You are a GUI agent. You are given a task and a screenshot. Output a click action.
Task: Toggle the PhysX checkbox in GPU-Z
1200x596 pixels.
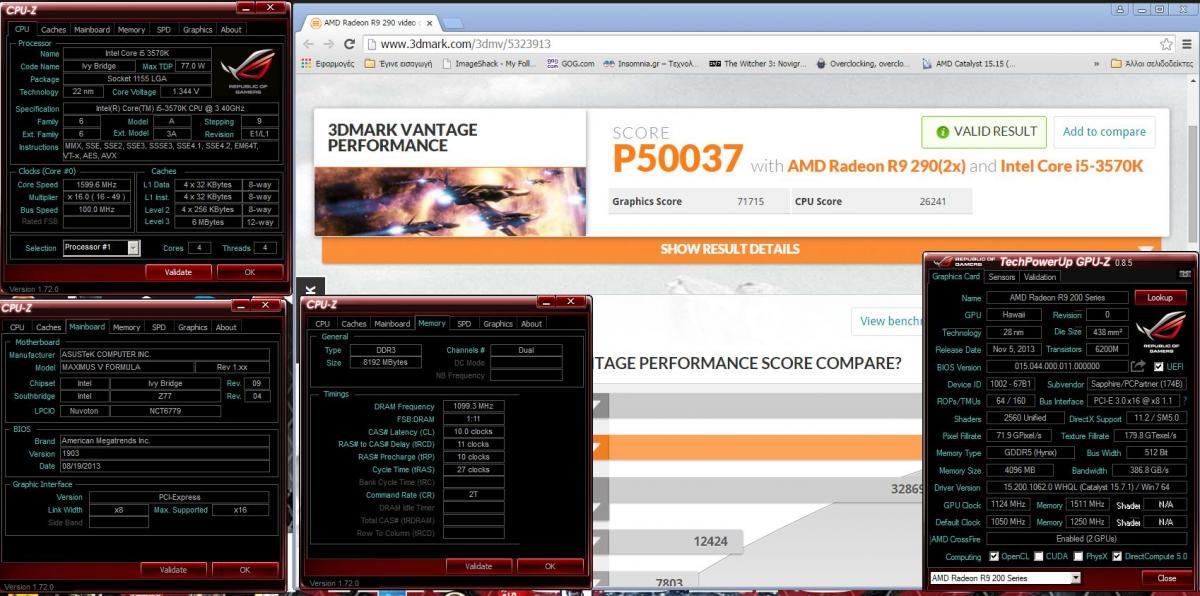click(x=1077, y=556)
